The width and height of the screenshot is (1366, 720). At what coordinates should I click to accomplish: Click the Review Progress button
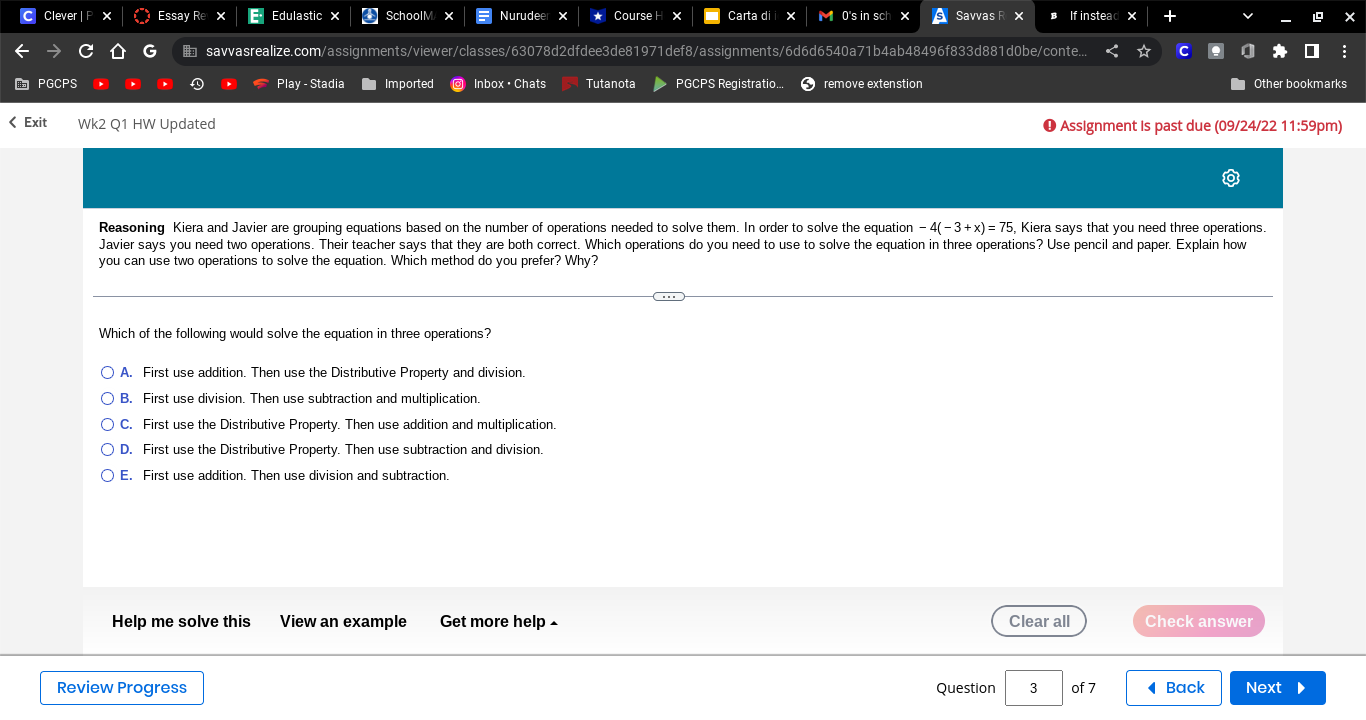(x=121, y=687)
